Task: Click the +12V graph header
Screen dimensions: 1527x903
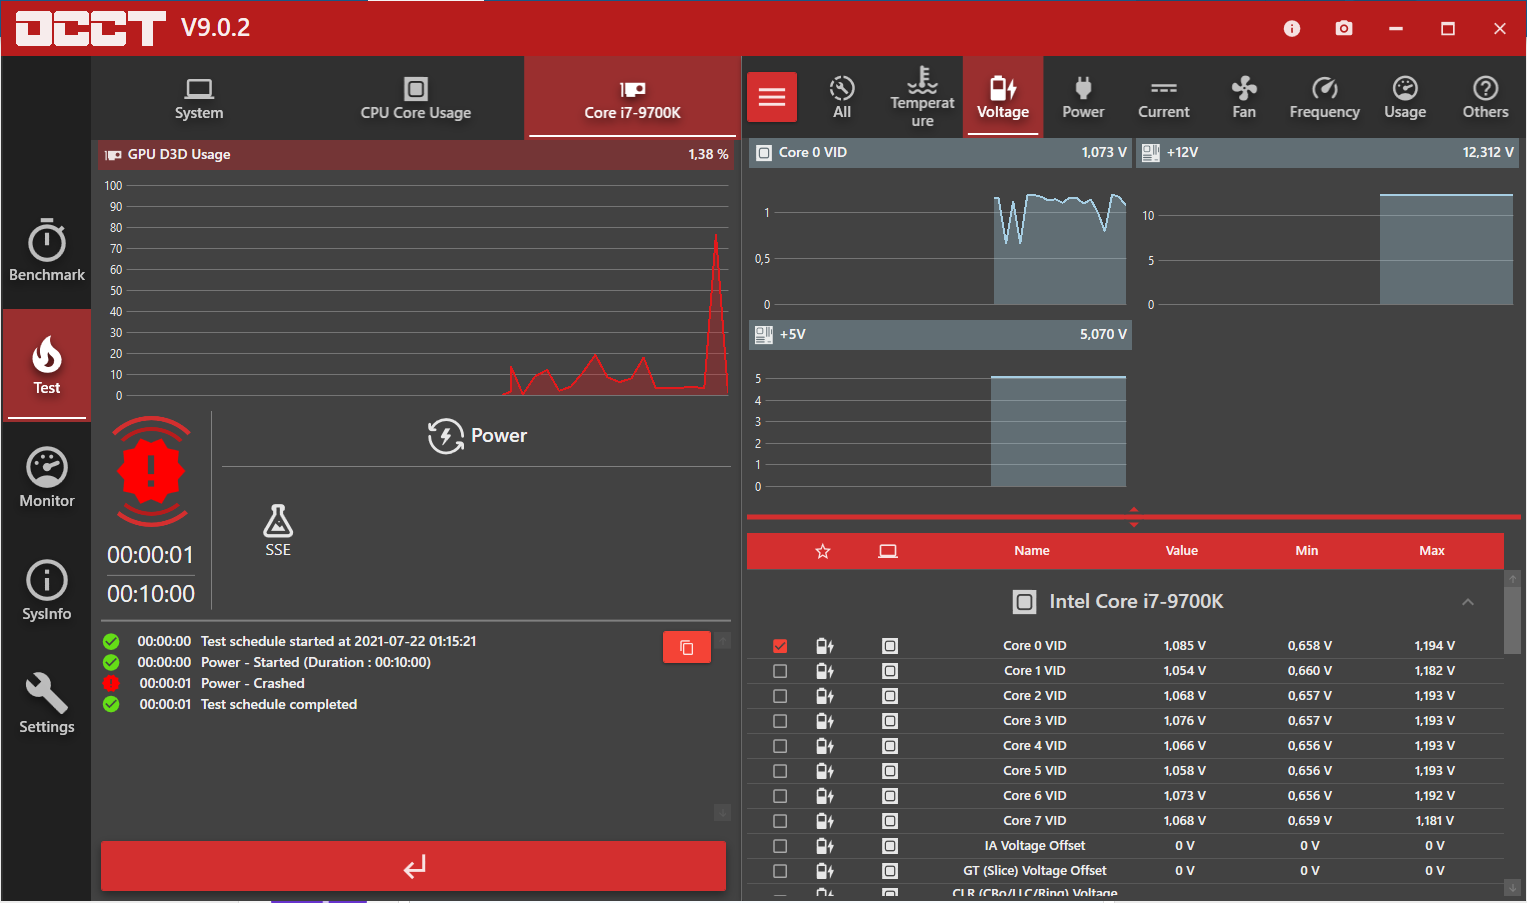Action: [1327, 153]
